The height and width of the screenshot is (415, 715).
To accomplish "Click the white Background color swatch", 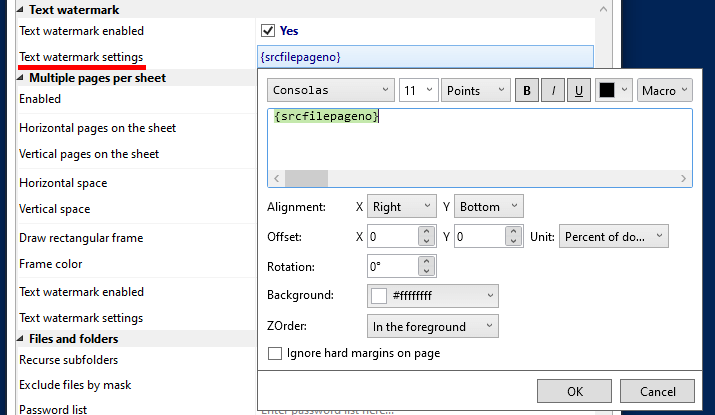I will 379,296.
